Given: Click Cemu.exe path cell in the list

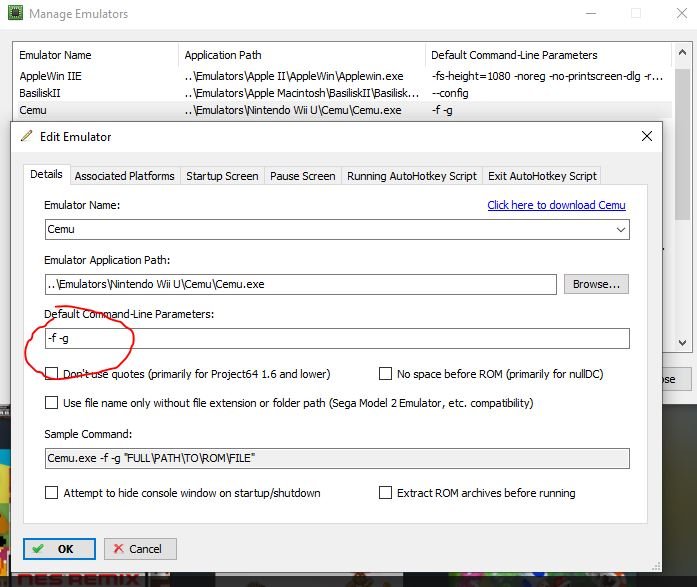Looking at the screenshot, I should tap(293, 110).
